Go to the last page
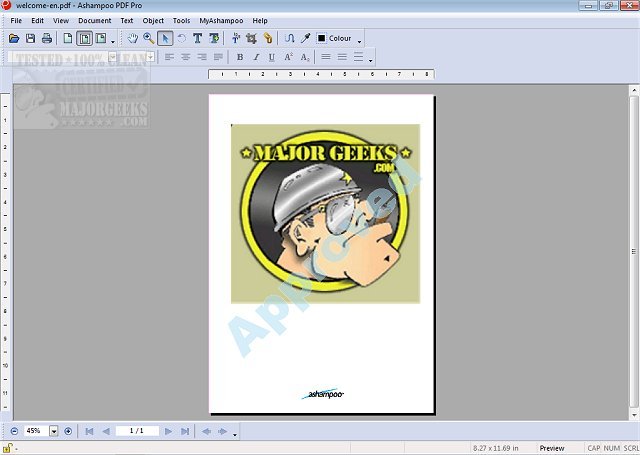Screen dimensions: 640x455 (x=185, y=431)
